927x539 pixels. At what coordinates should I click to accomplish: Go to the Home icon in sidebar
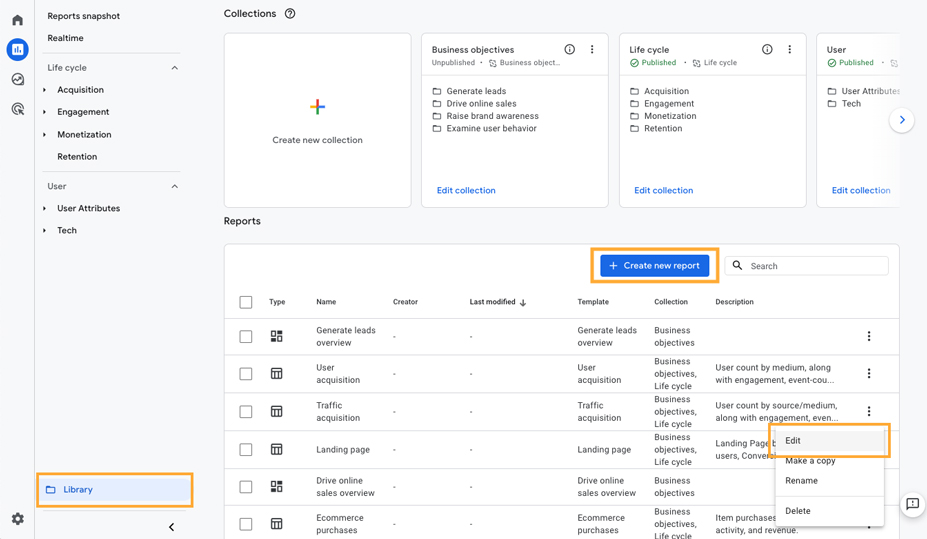pyautogui.click(x=18, y=20)
